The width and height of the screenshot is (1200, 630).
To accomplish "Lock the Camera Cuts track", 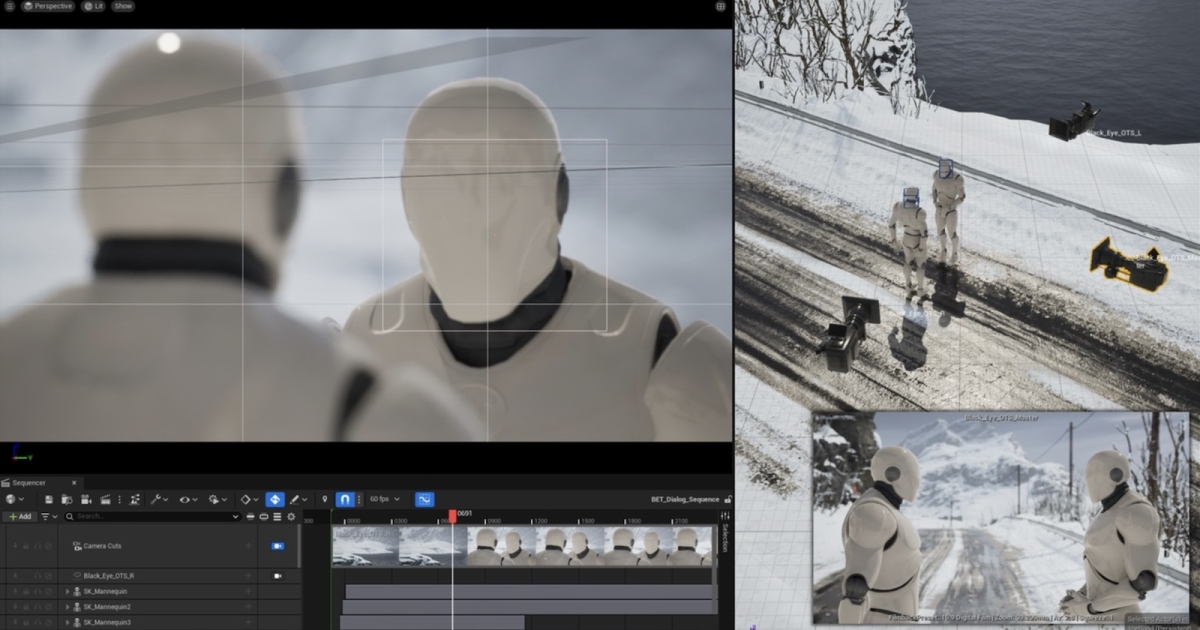I will (25, 545).
